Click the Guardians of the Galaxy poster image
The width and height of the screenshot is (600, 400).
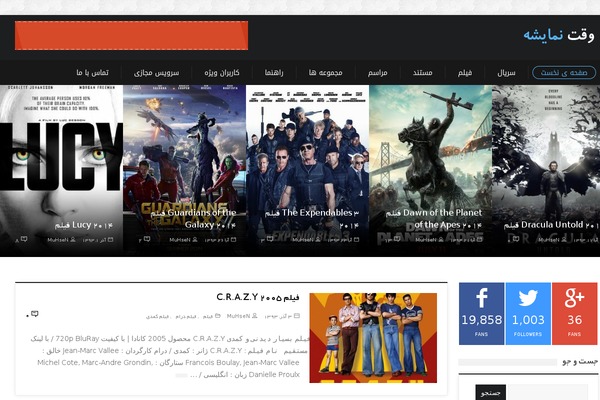click(184, 171)
